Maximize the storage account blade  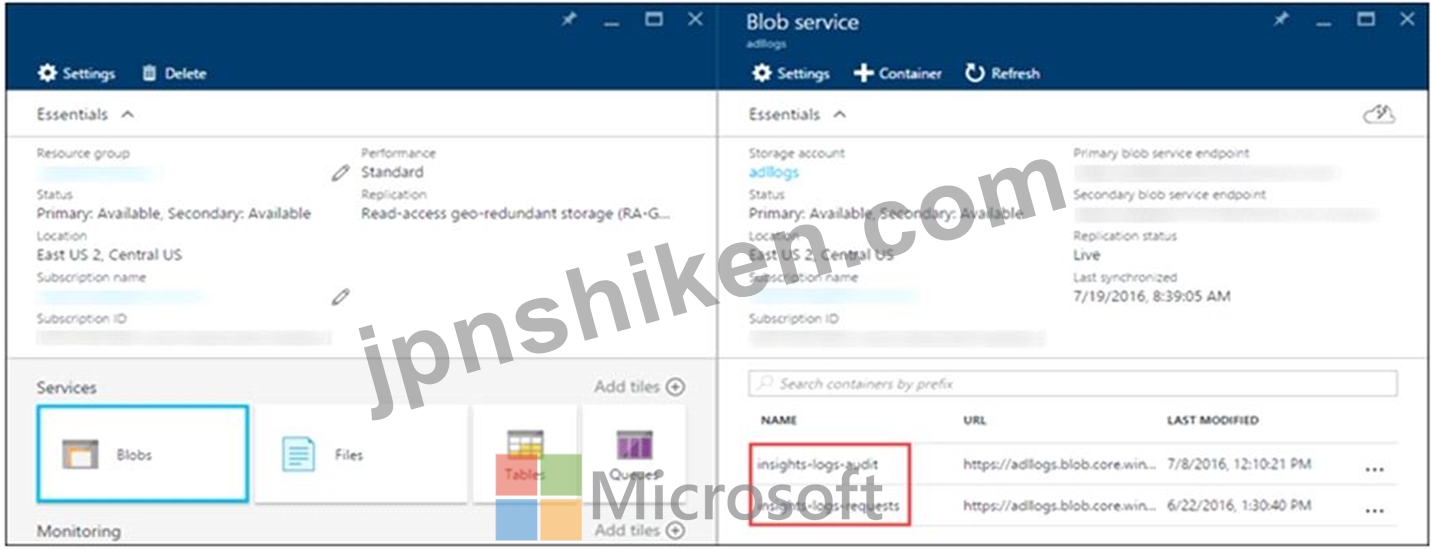(x=654, y=19)
